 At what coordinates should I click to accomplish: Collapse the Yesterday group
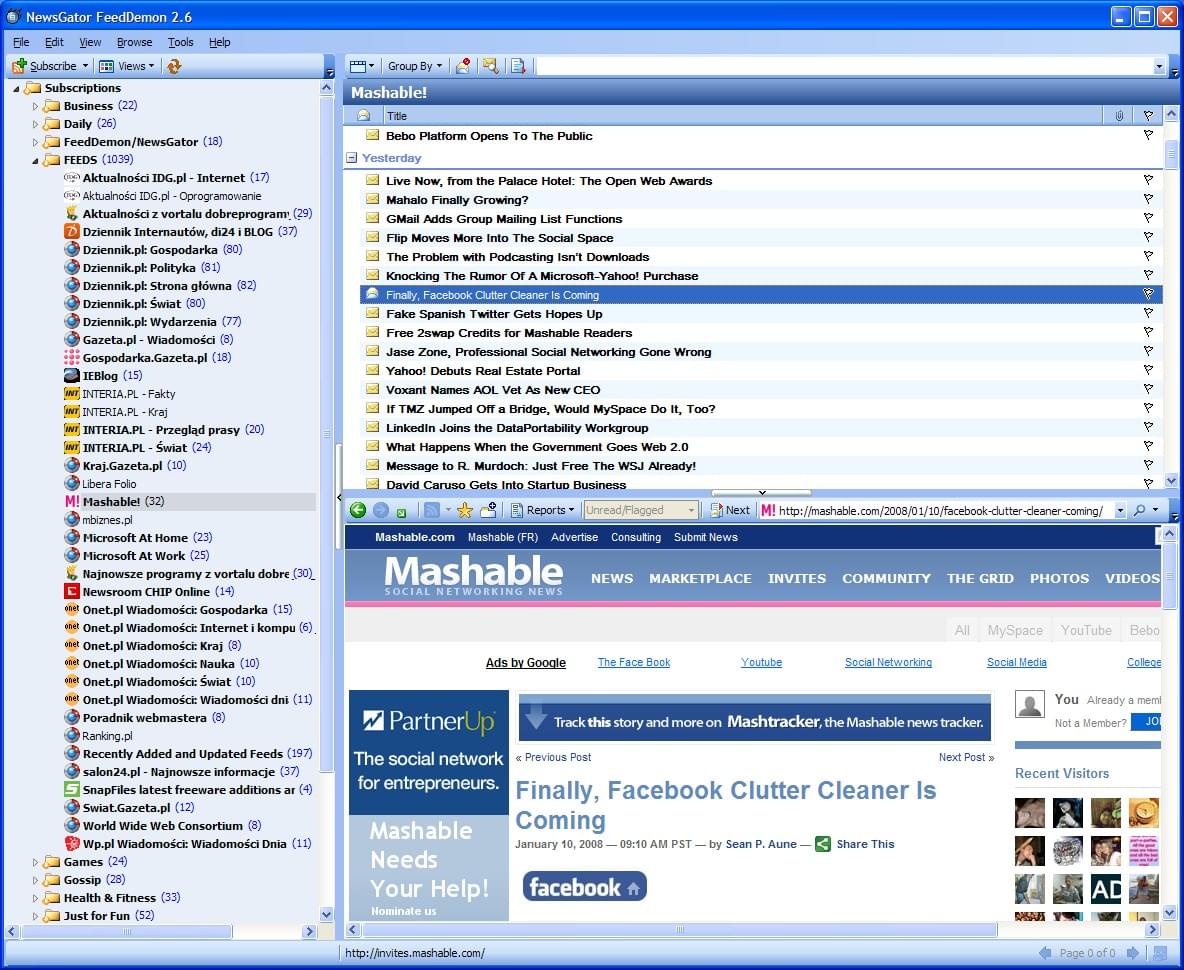(x=351, y=158)
